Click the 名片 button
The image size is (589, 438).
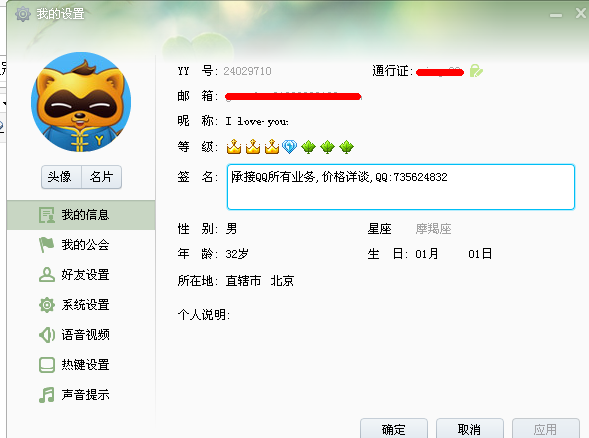101,177
